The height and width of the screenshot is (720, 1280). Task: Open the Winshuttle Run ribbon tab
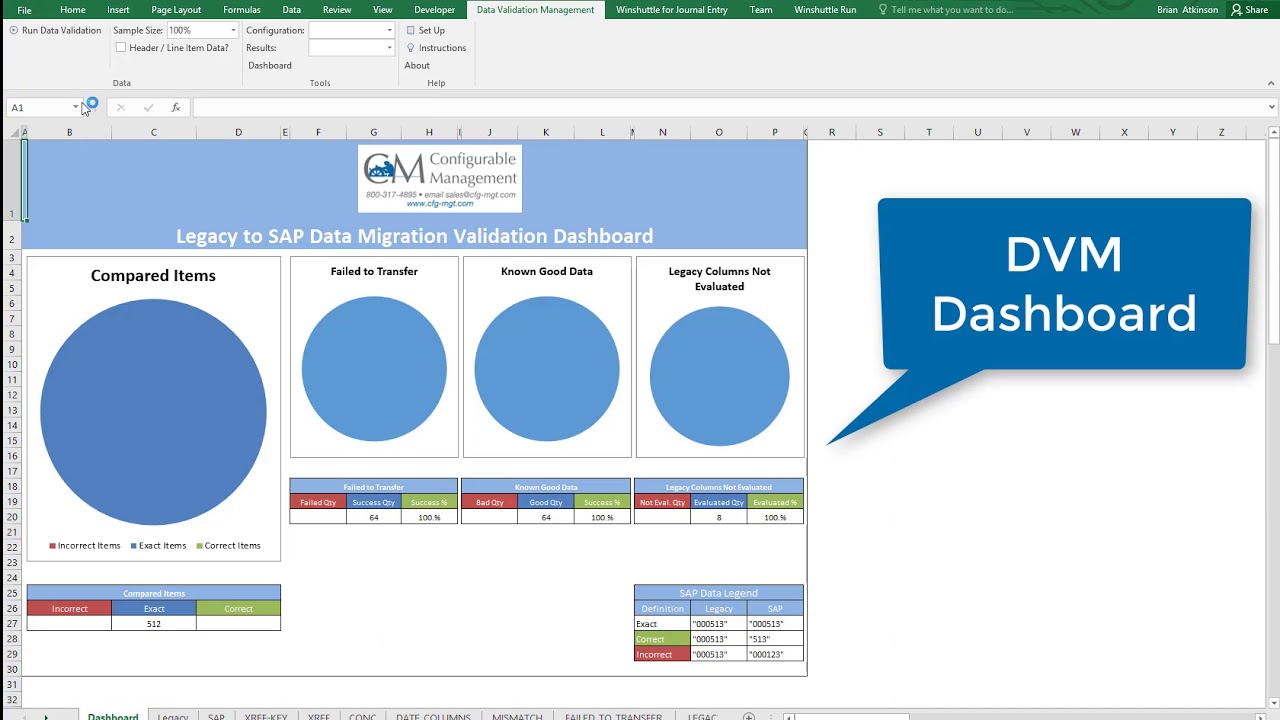(825, 9)
